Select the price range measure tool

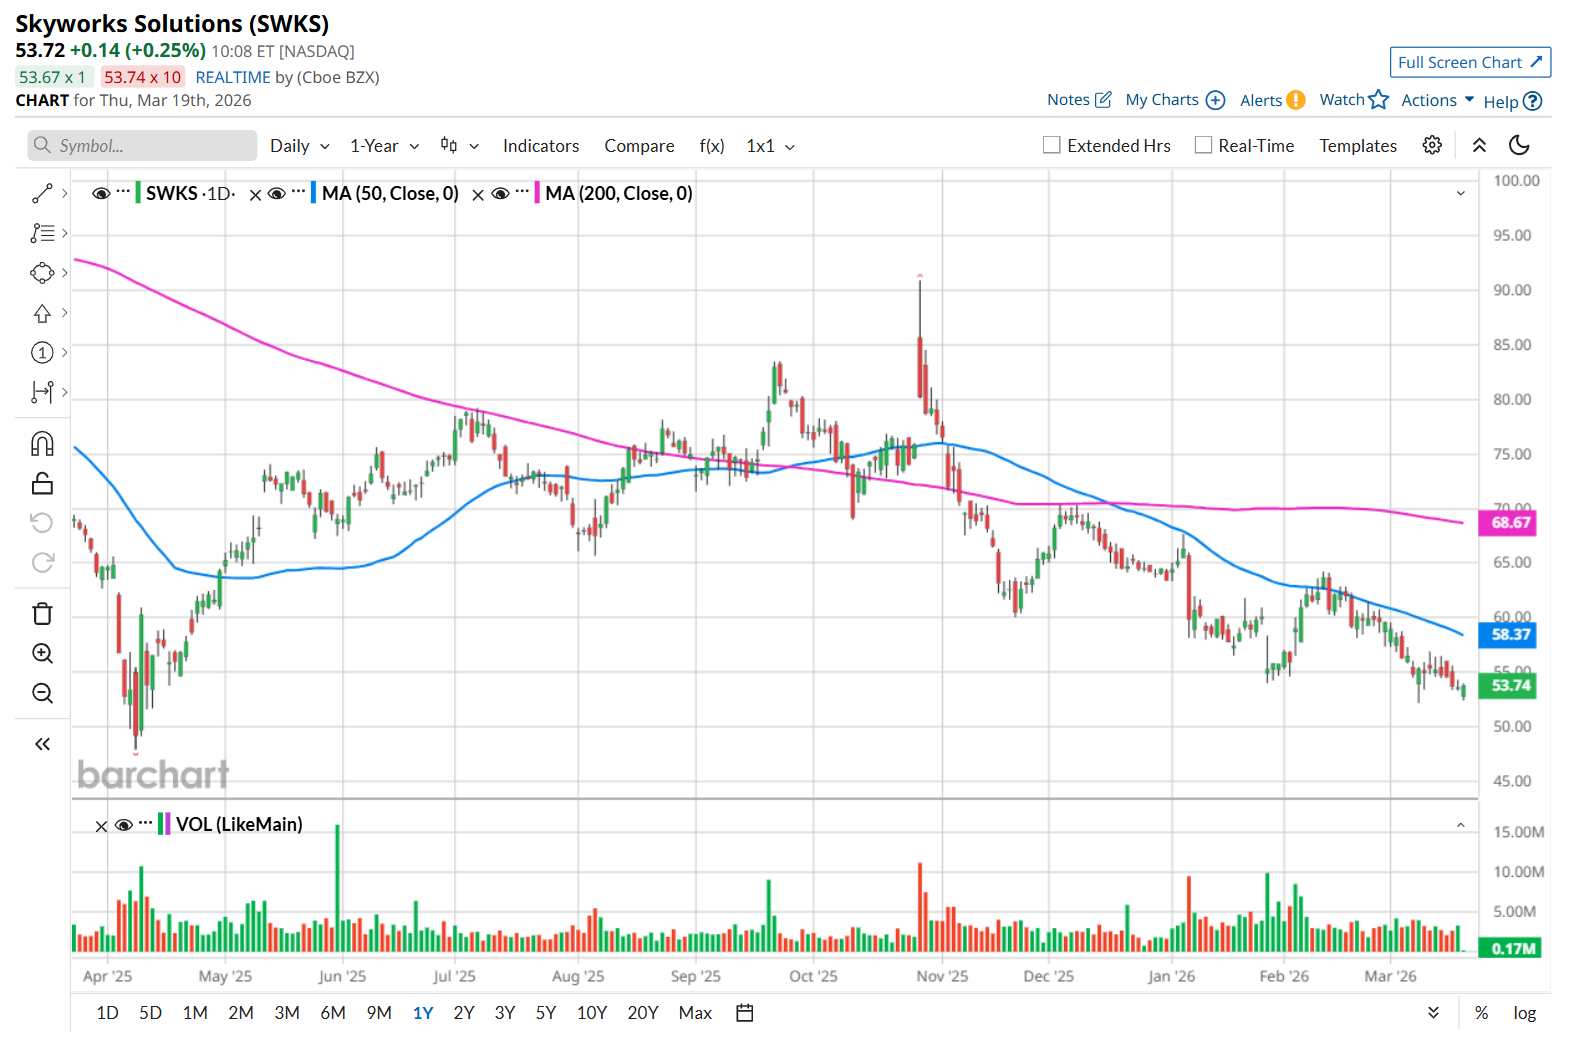click(x=42, y=392)
